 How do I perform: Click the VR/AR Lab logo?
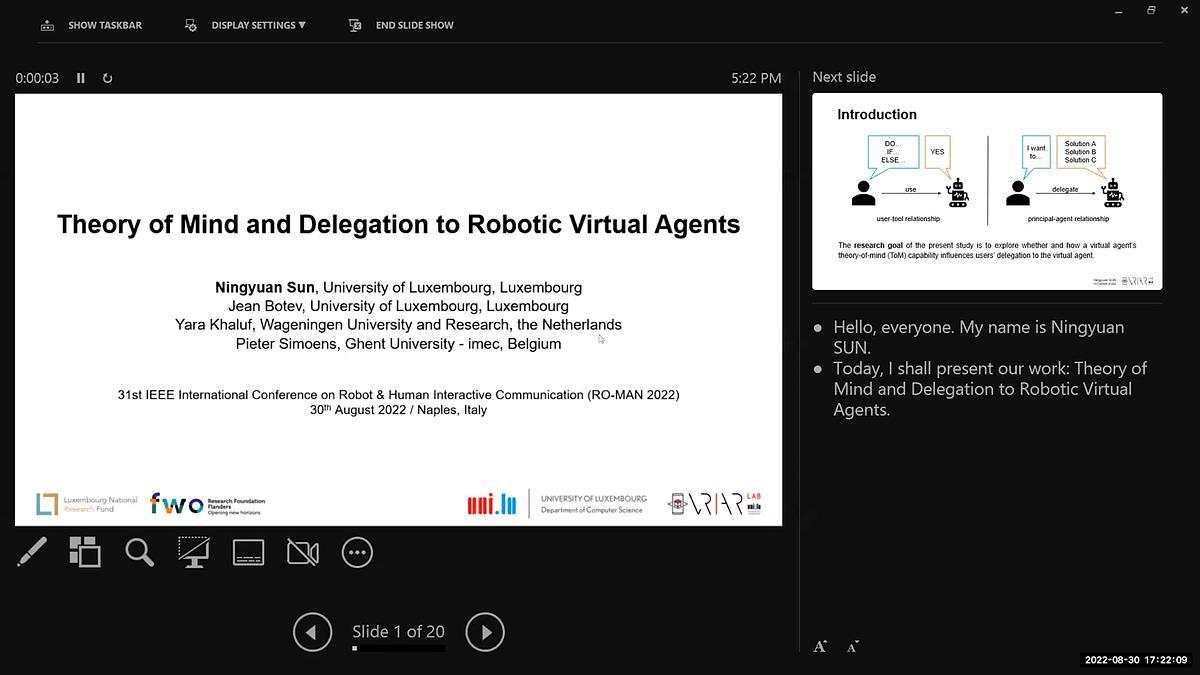715,504
